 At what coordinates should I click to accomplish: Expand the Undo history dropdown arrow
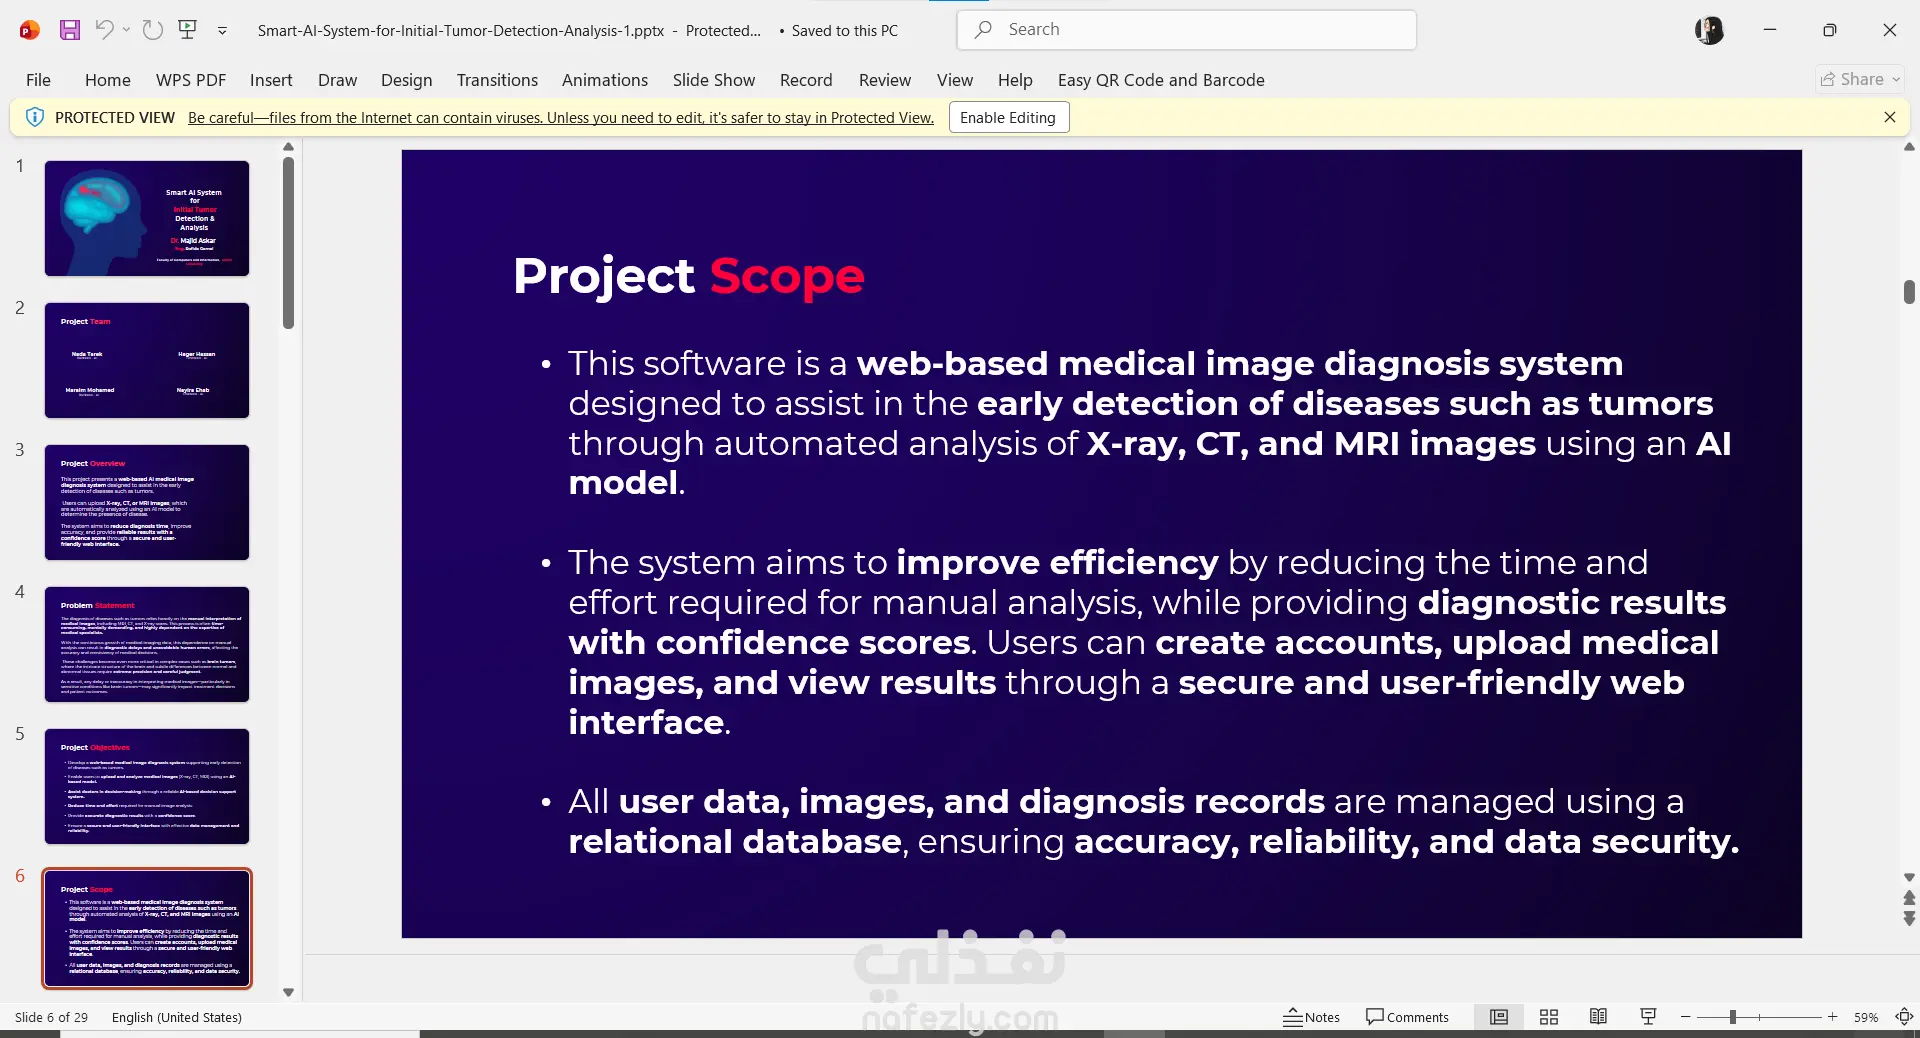point(126,30)
